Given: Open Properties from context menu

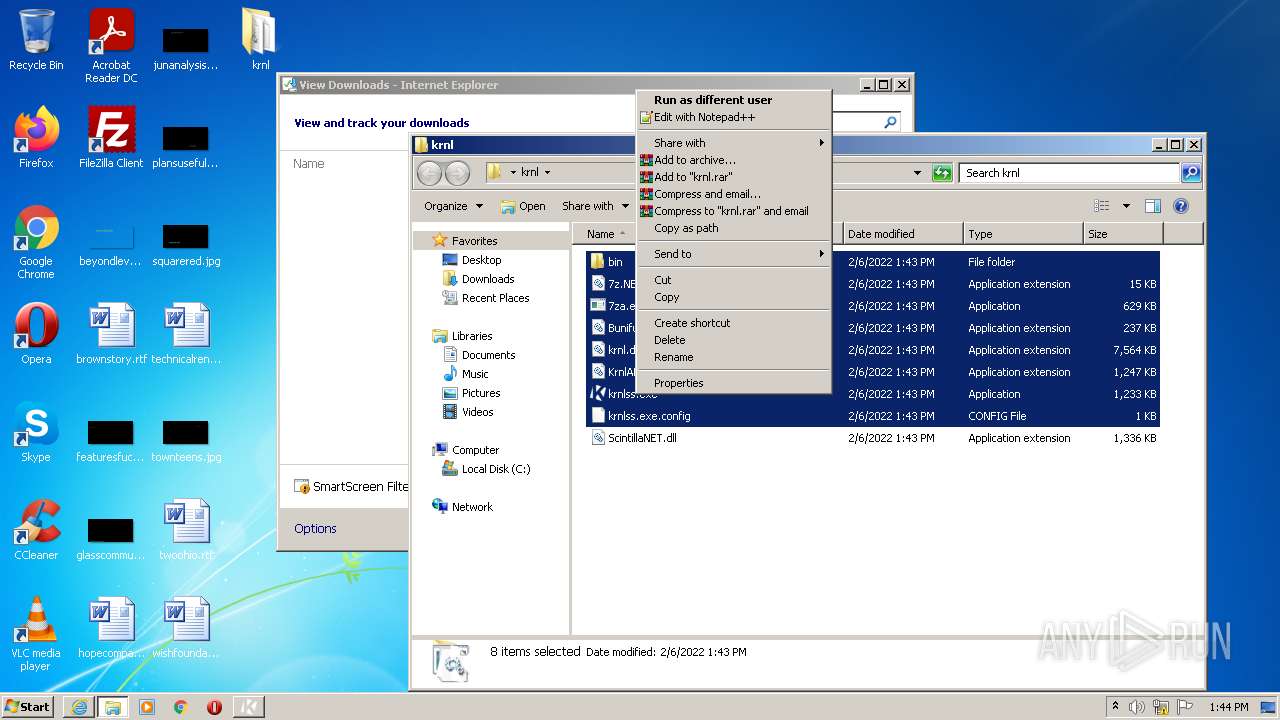Looking at the screenshot, I should tap(733, 383).
